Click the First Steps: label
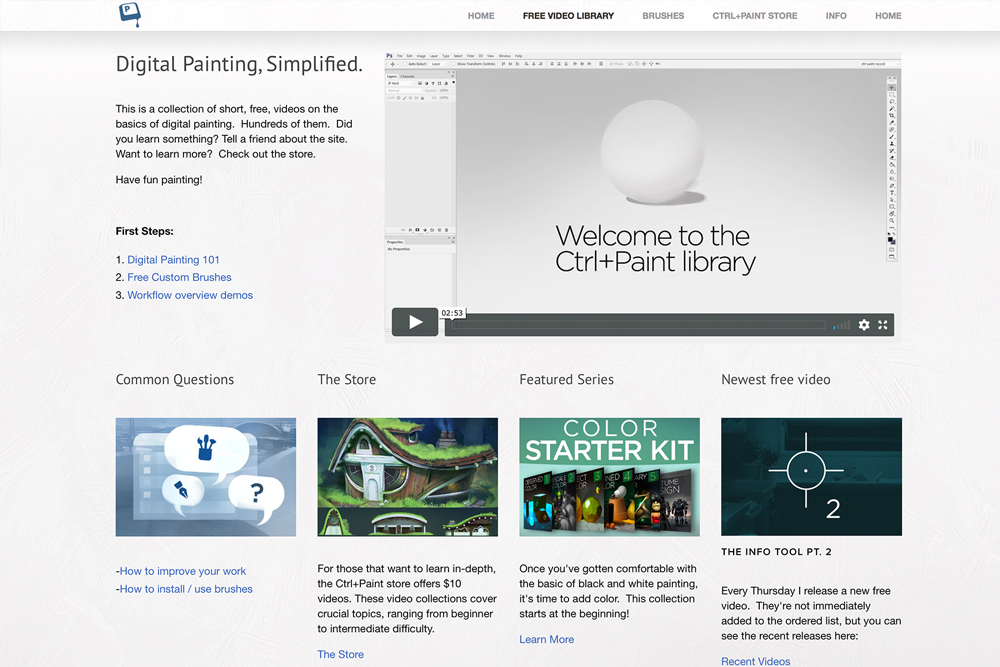 [x=144, y=231]
